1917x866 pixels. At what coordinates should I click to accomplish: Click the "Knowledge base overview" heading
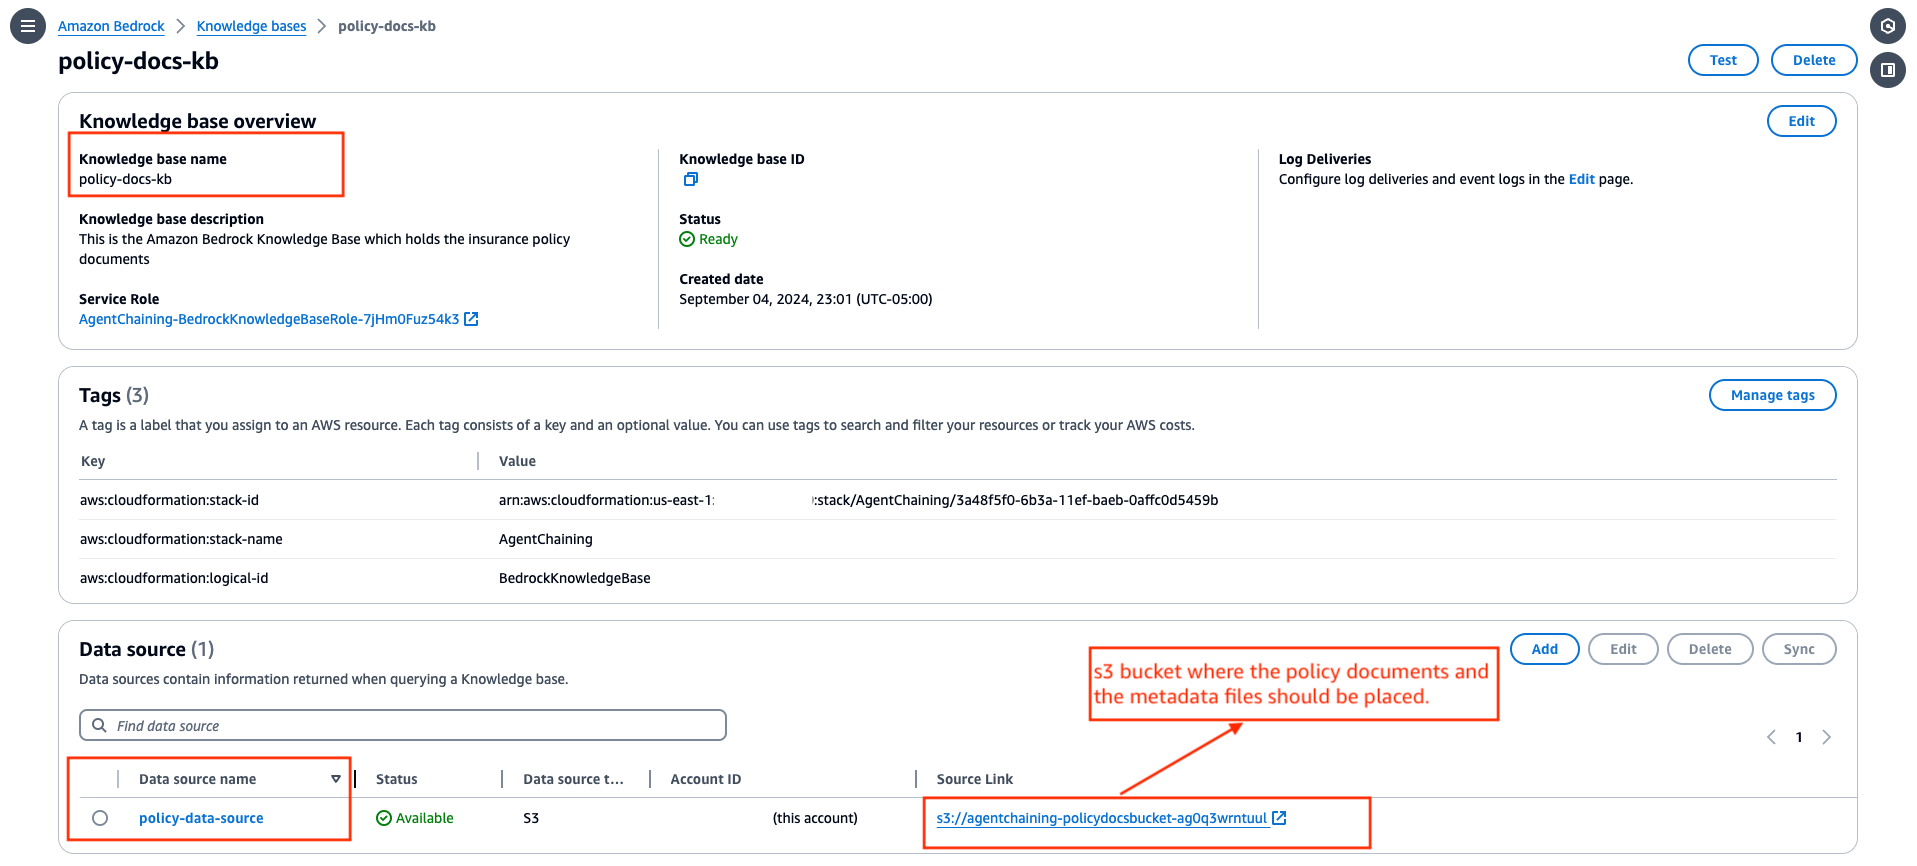(x=198, y=121)
